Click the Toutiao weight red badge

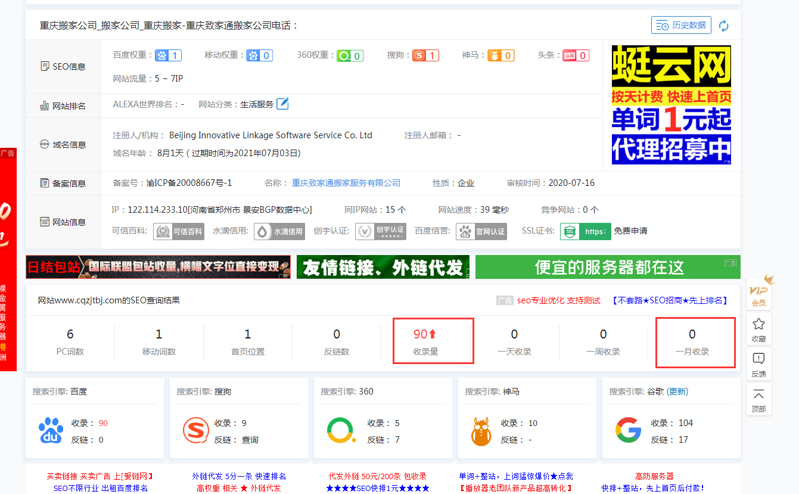click(576, 56)
